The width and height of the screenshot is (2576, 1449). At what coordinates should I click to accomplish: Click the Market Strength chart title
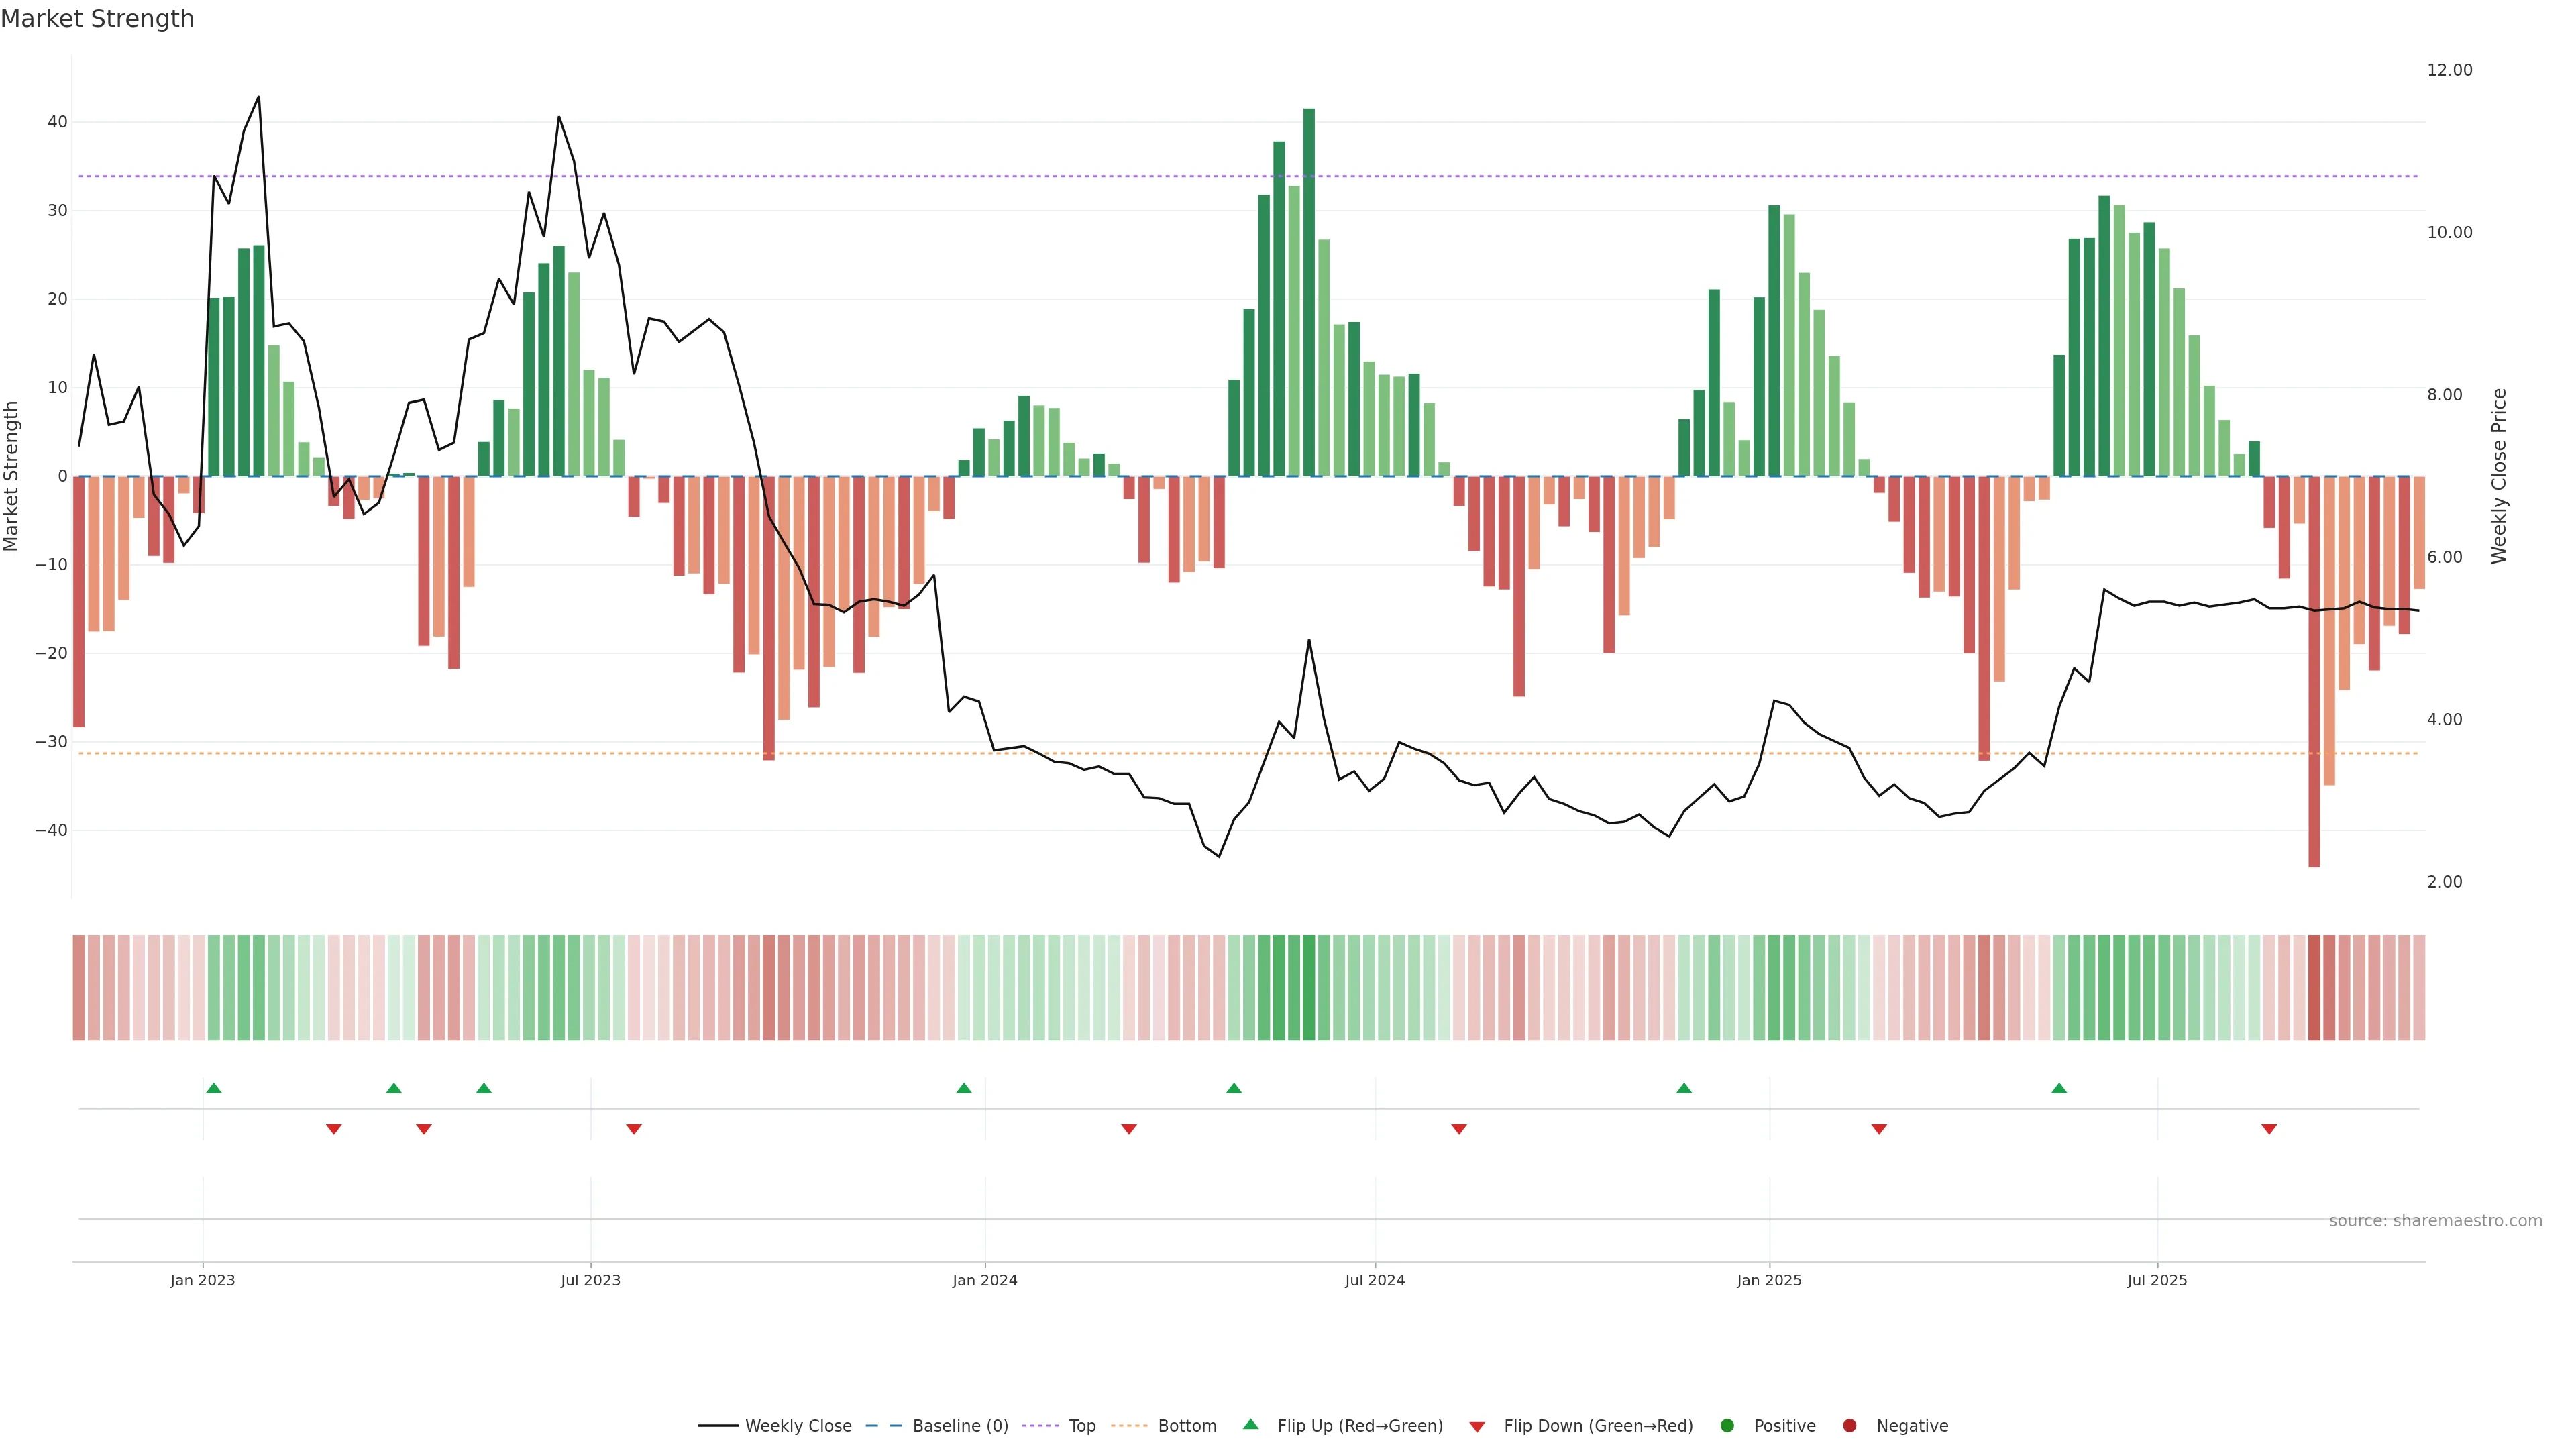97,19
